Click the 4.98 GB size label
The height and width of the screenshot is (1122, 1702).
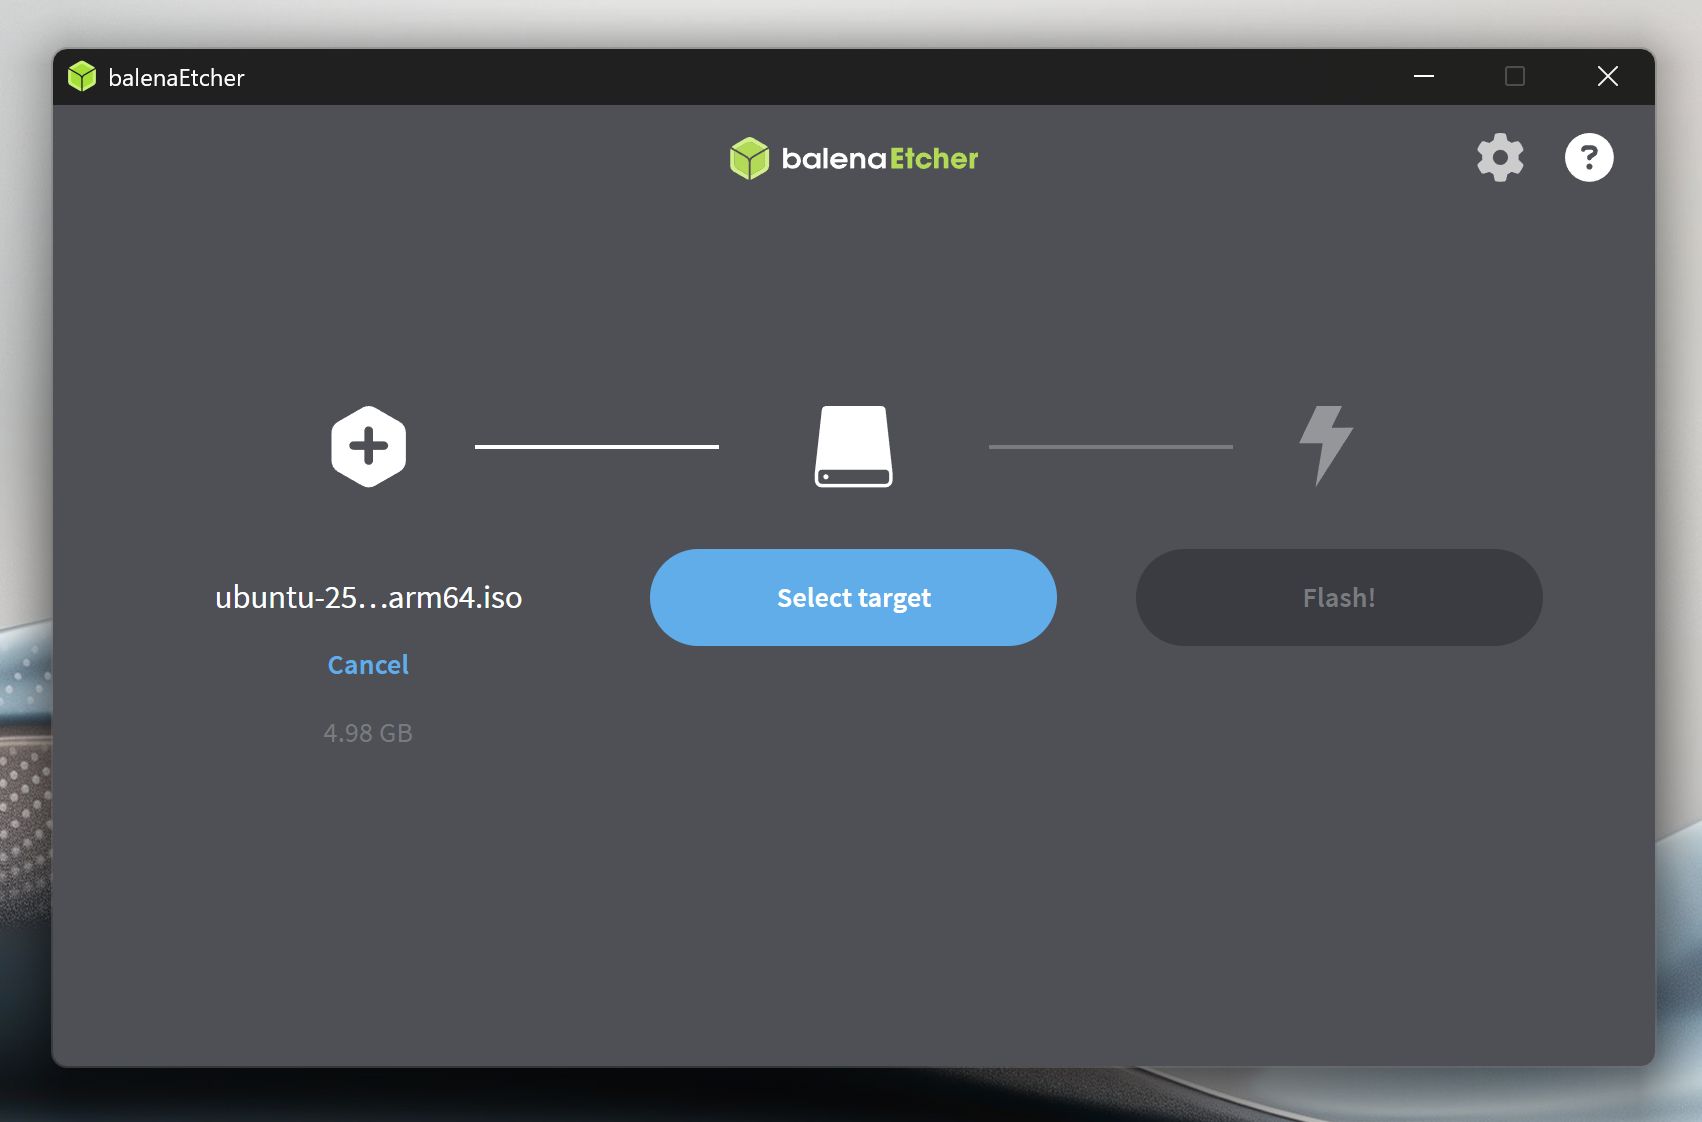click(x=368, y=733)
